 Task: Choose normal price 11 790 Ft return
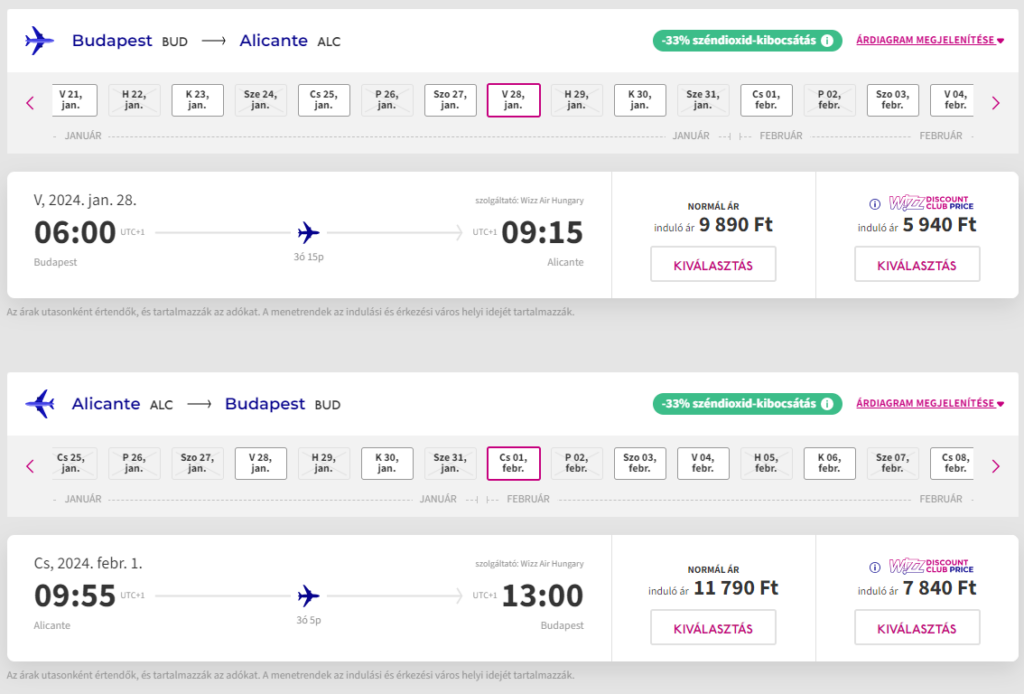click(x=712, y=628)
